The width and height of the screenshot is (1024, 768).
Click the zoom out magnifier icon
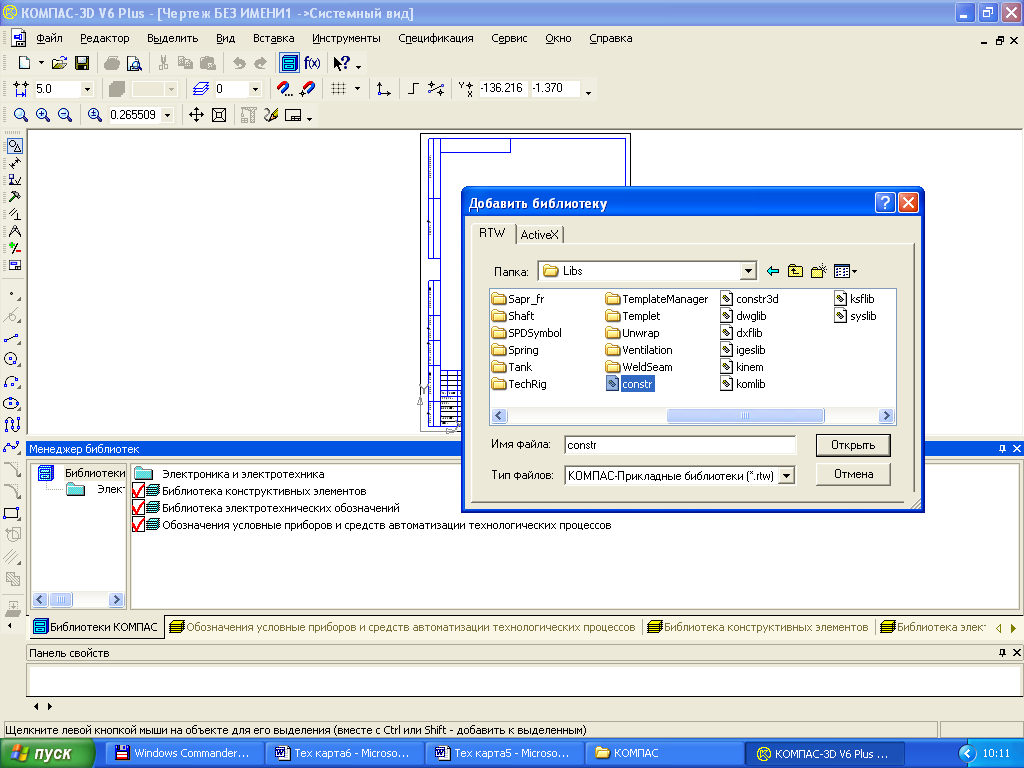point(65,116)
